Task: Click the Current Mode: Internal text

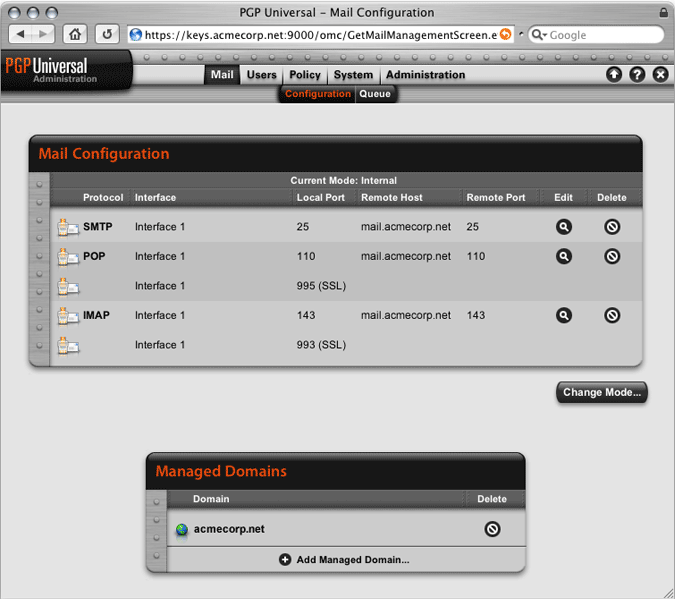Action: 344,180
